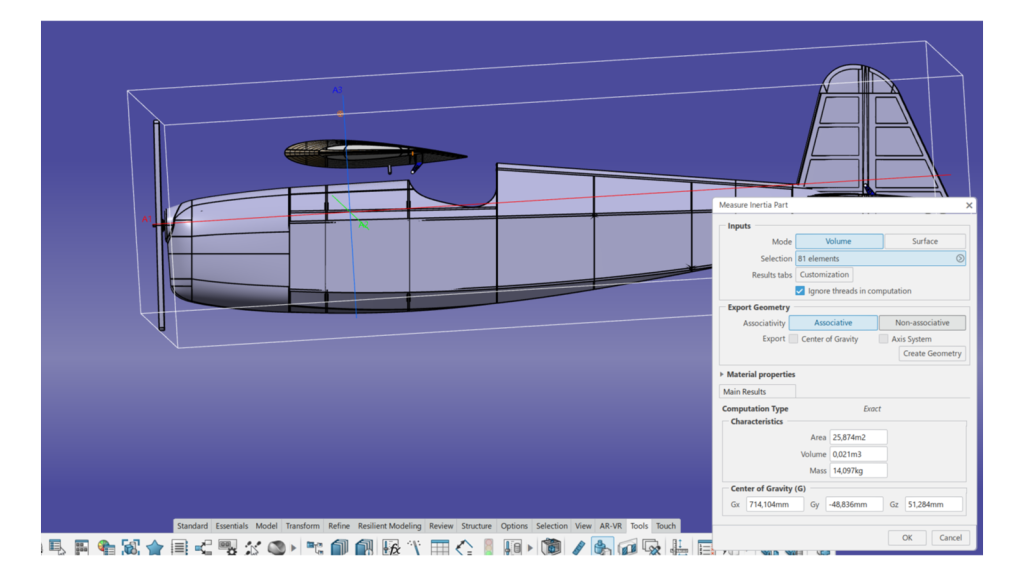Open the gray material sphere icon

pos(276,547)
